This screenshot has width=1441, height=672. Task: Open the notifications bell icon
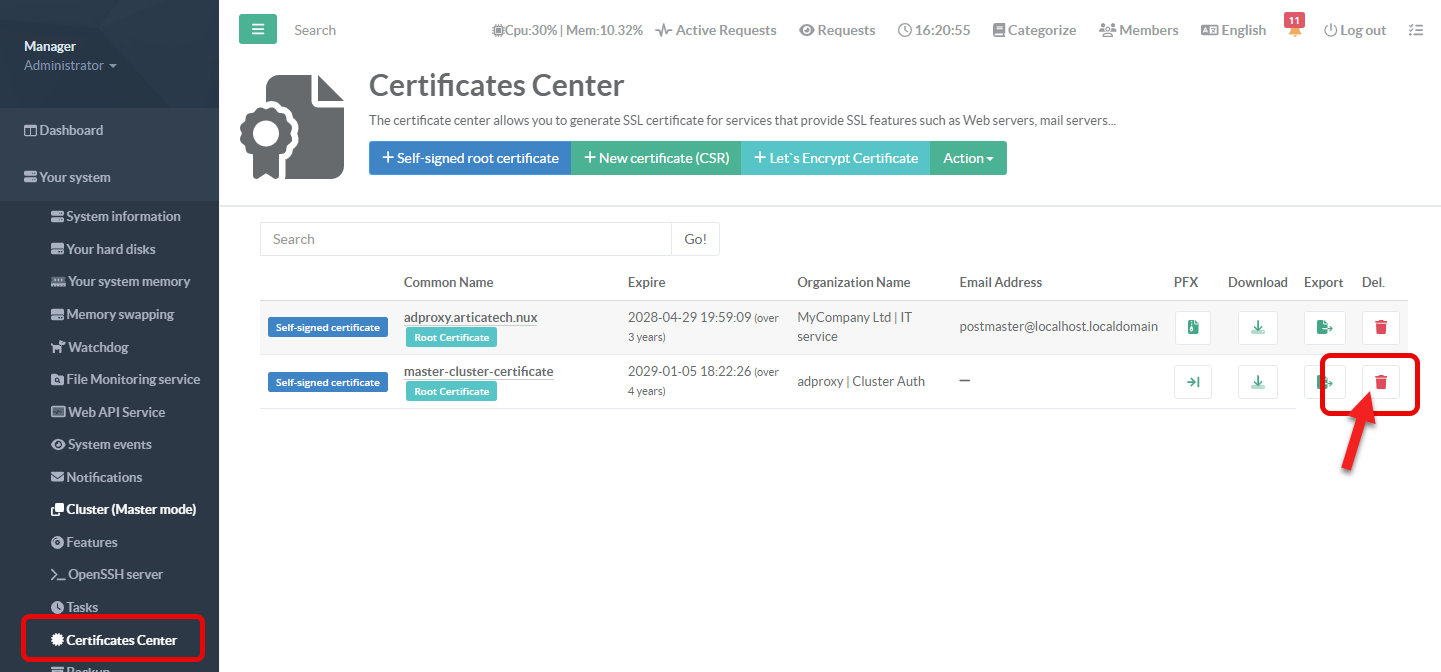coord(1295,31)
